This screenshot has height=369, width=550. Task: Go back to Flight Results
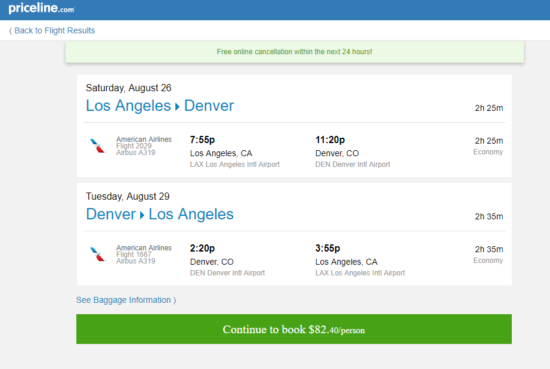pyautogui.click(x=52, y=31)
